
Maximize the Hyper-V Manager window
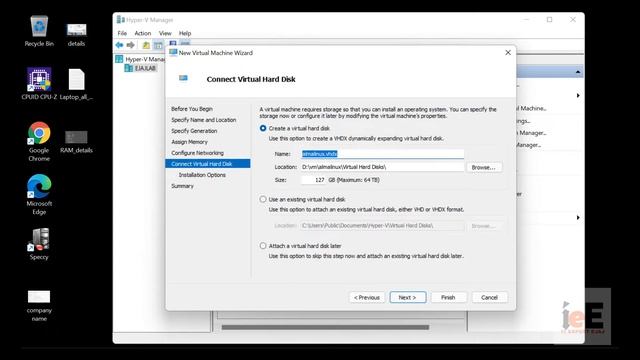point(549,20)
